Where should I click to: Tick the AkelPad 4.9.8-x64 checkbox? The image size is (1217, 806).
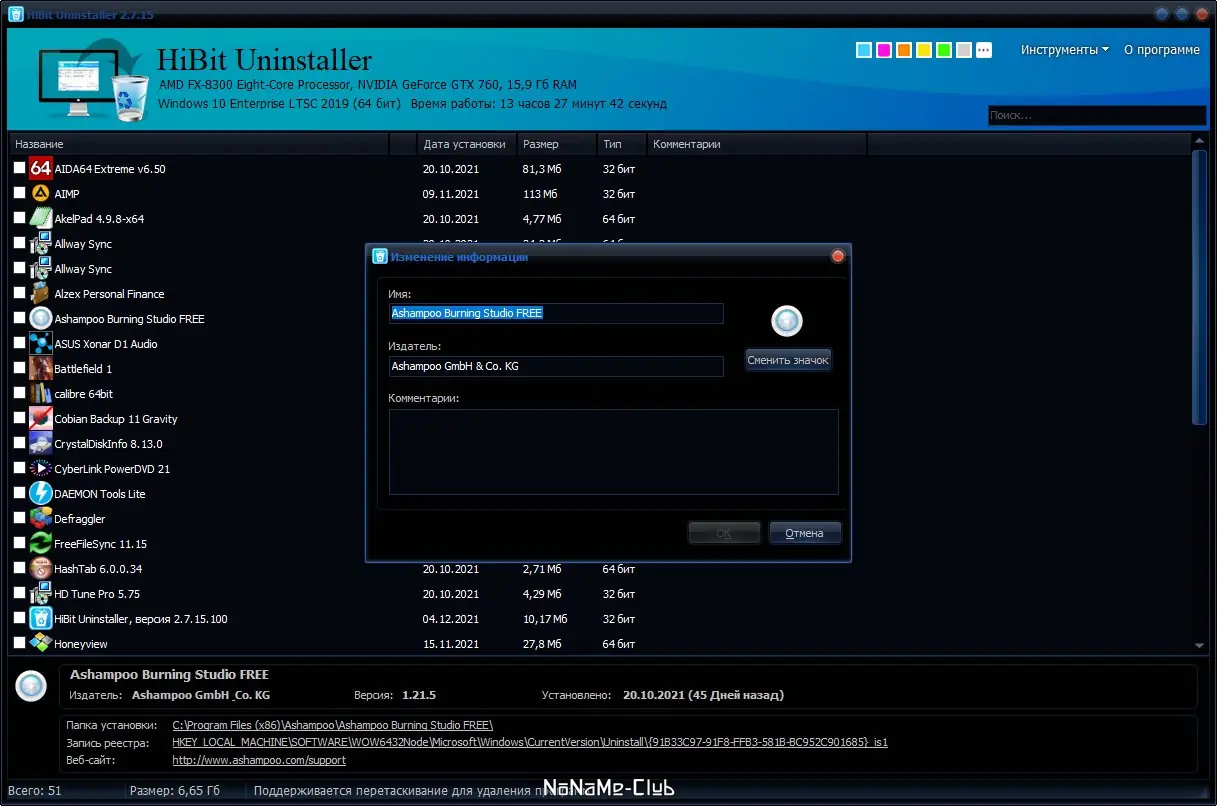click(x=19, y=218)
